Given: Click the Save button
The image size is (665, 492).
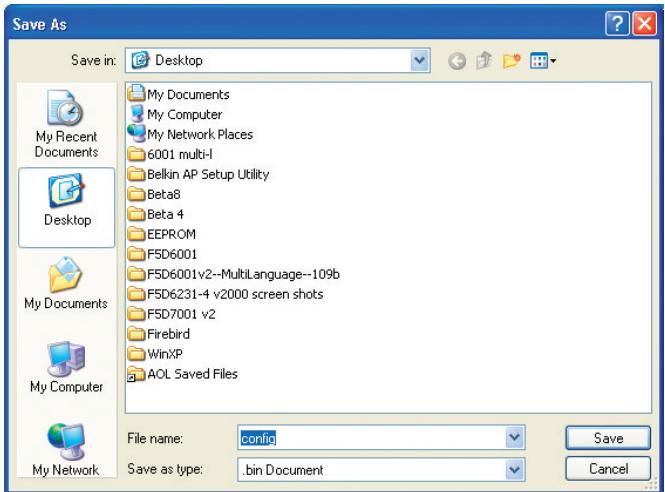Looking at the screenshot, I should pyautogui.click(x=608, y=438).
